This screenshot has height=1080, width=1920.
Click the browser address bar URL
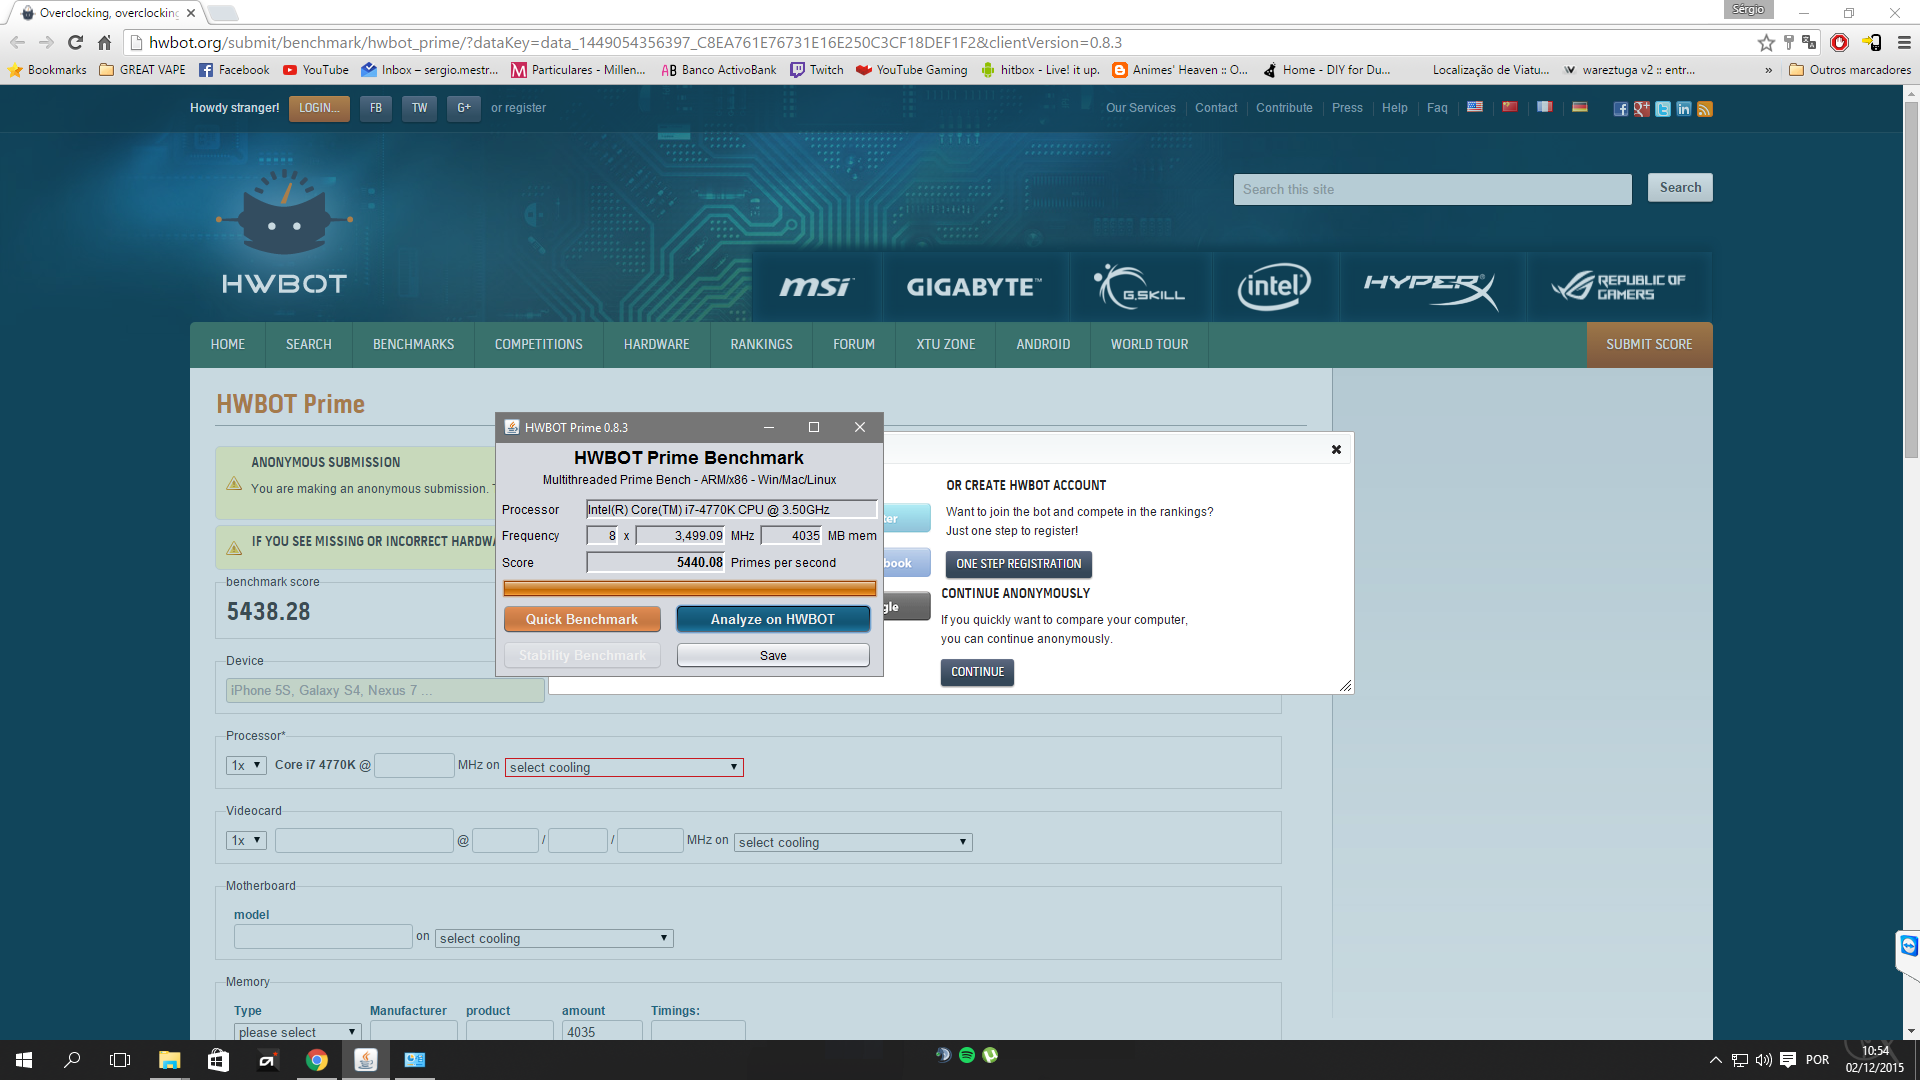(x=635, y=42)
